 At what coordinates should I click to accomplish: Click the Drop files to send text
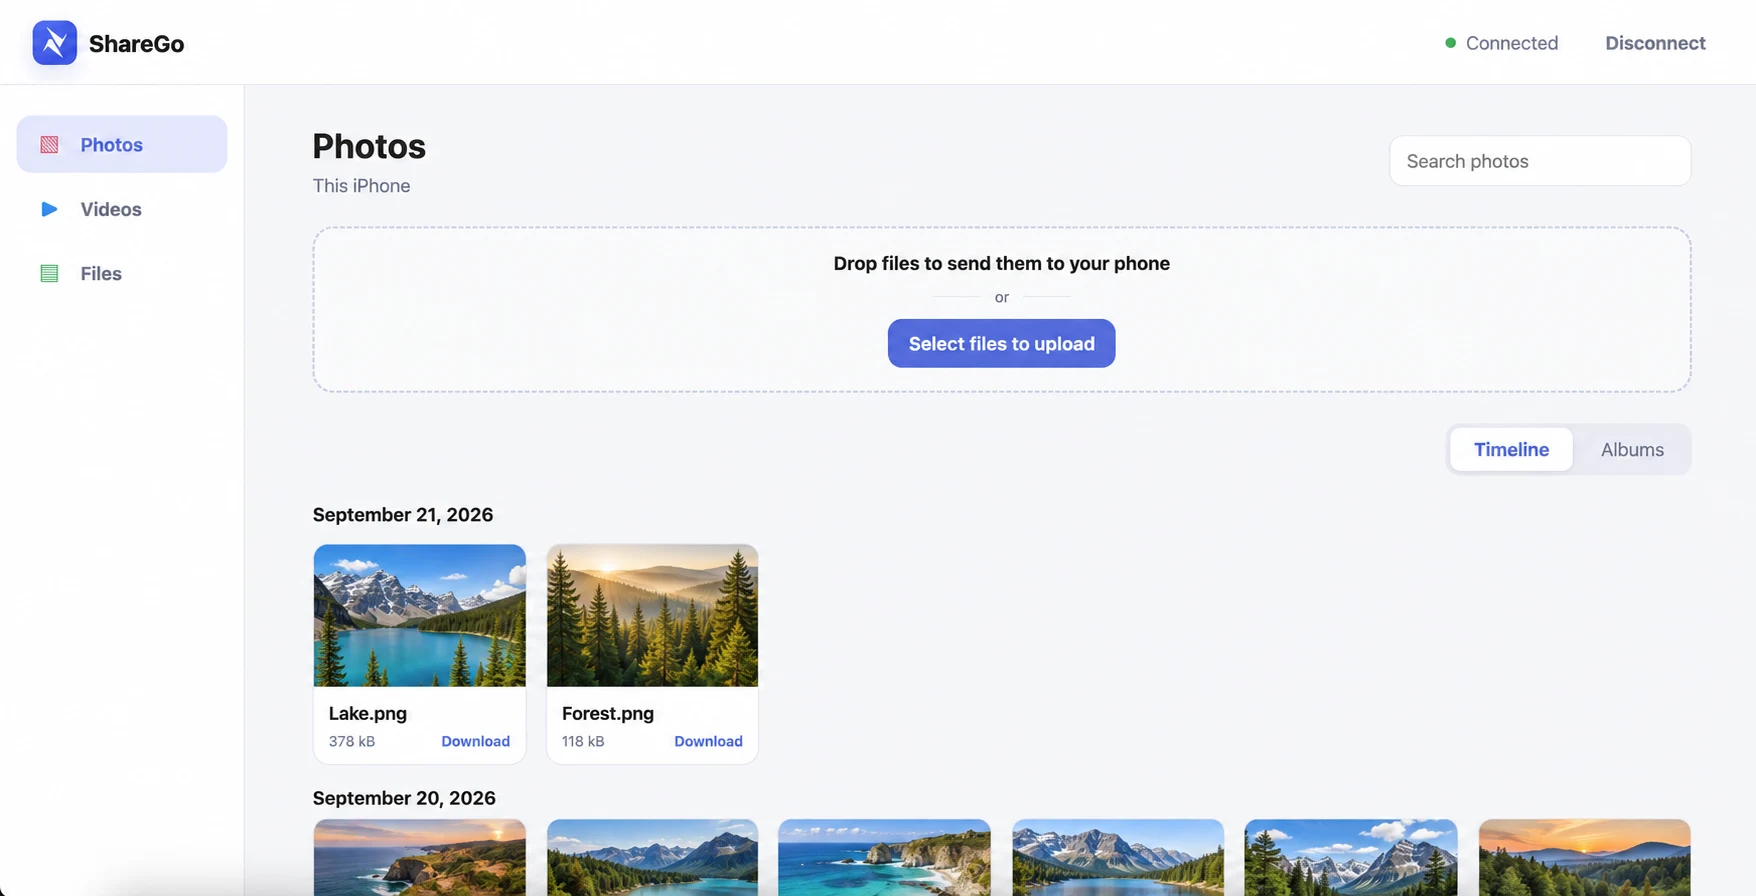coord(1001,263)
